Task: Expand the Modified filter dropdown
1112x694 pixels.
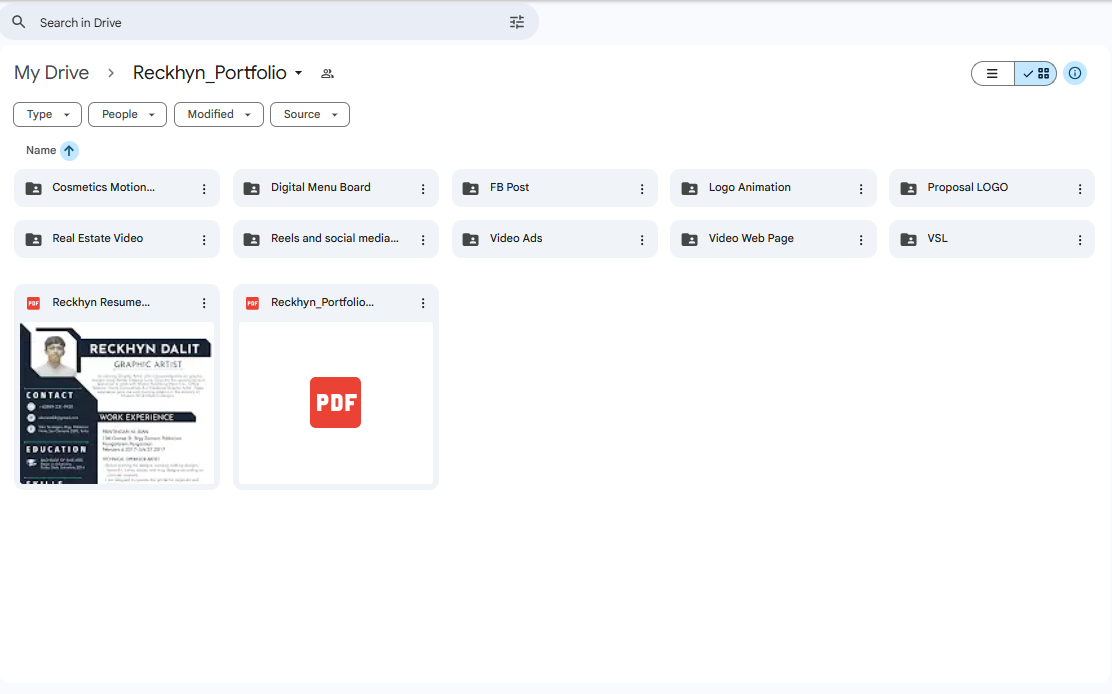Action: tap(218, 114)
